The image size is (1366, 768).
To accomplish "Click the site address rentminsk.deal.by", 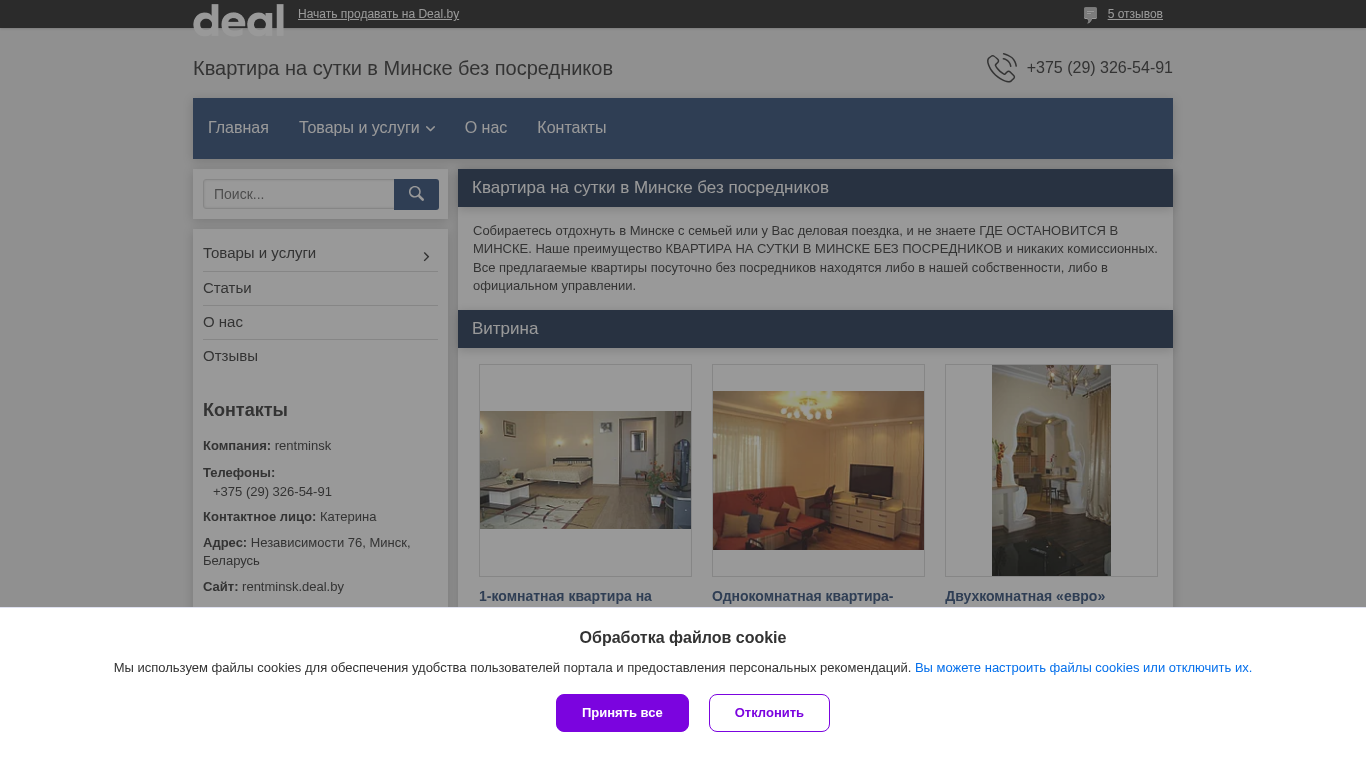I will pyautogui.click(x=293, y=587).
